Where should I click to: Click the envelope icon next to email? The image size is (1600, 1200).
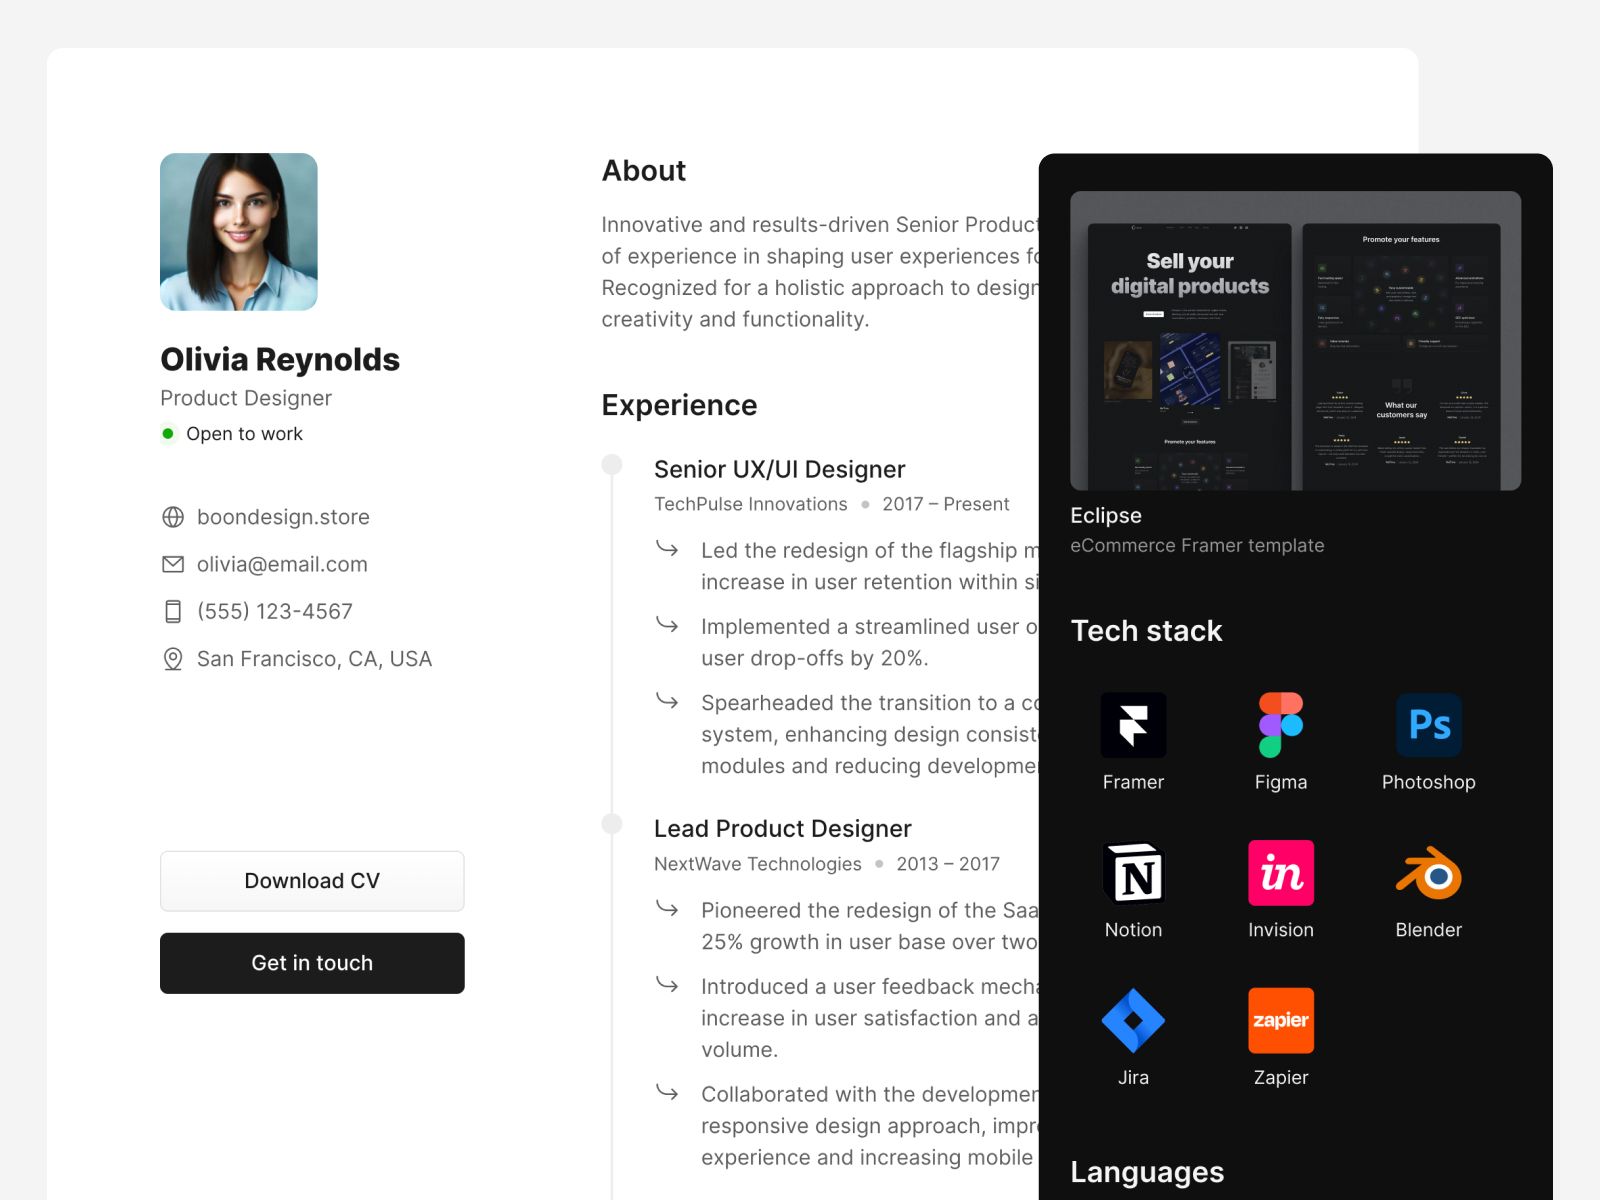tap(173, 564)
